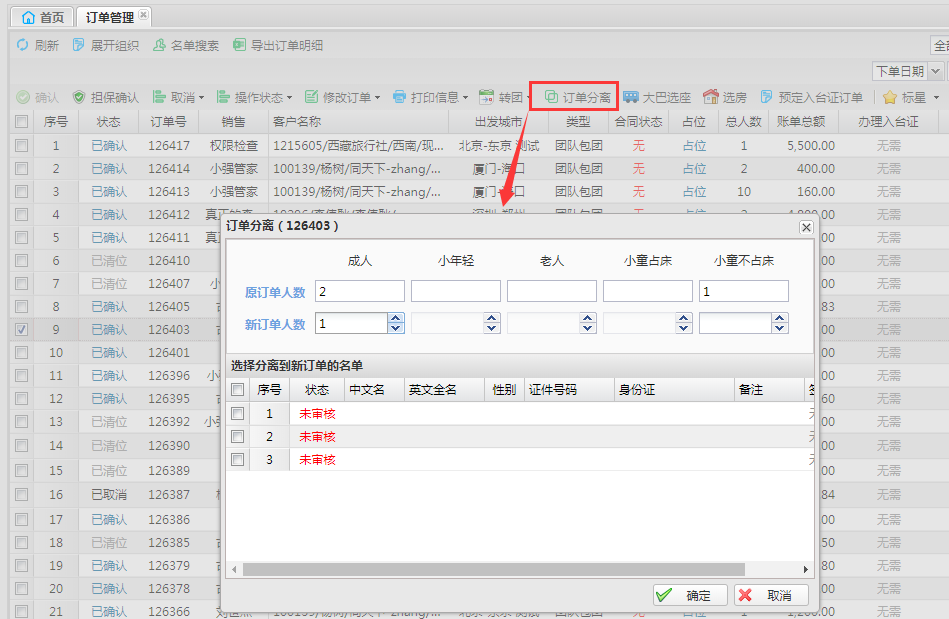Click 未审核 status in dialog row 1

(x=317, y=413)
